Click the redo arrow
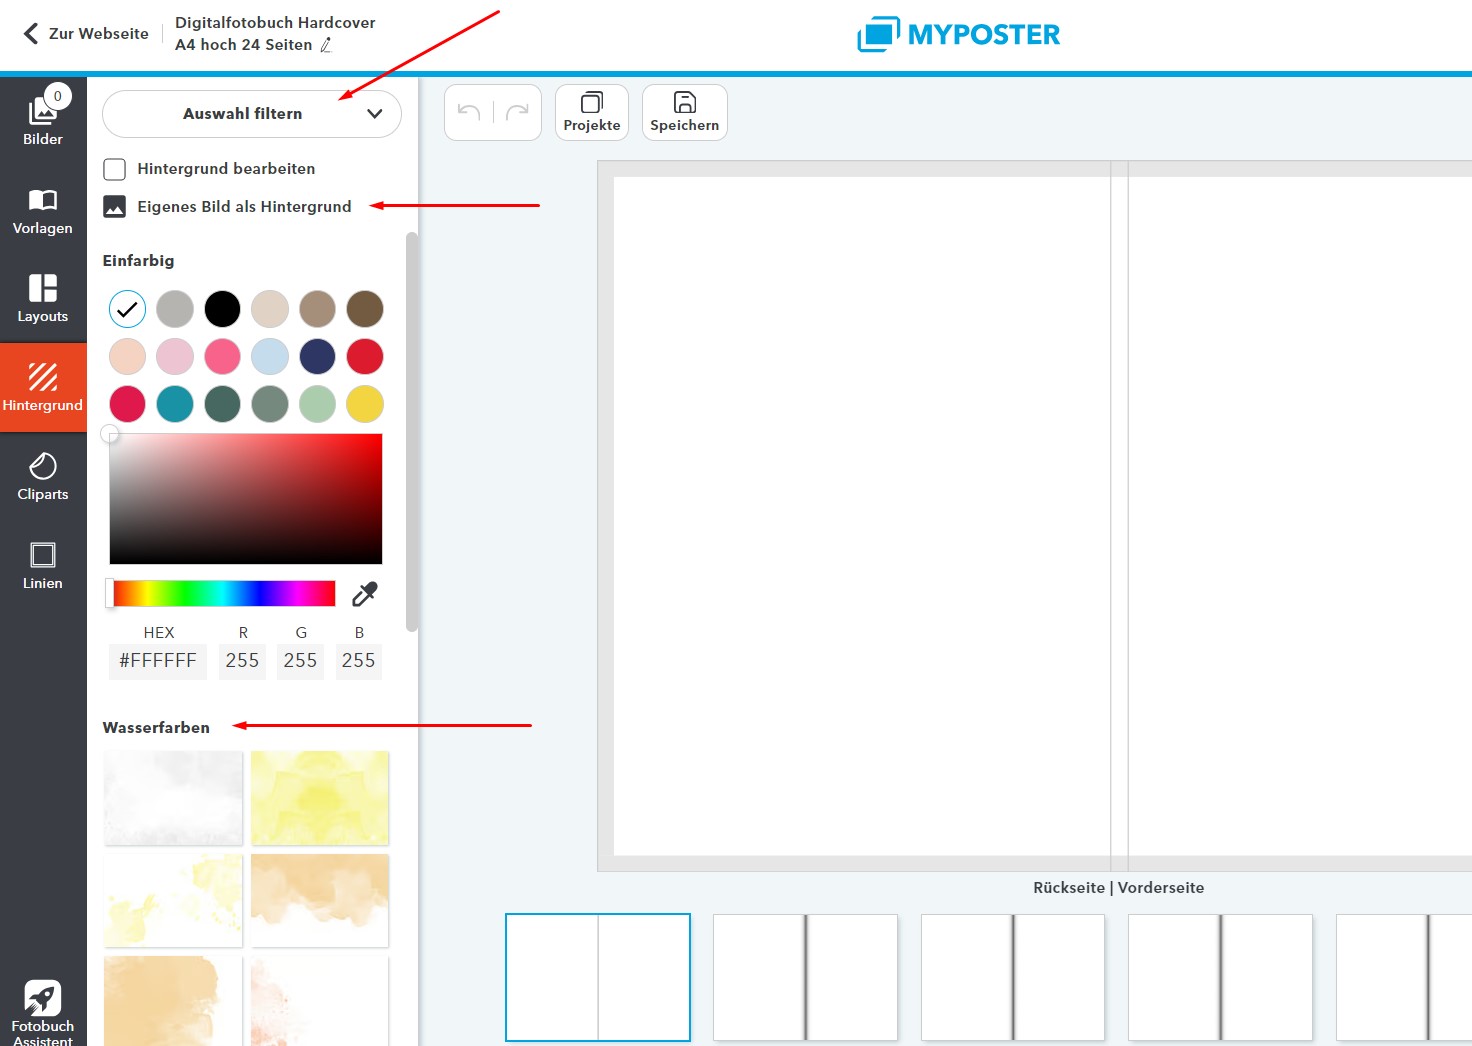This screenshot has height=1046, width=1472. tap(517, 112)
